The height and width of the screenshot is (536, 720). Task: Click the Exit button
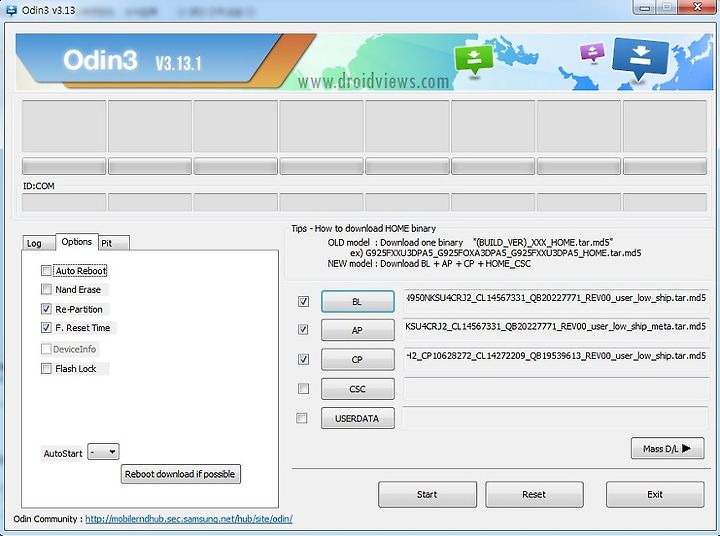(655, 494)
